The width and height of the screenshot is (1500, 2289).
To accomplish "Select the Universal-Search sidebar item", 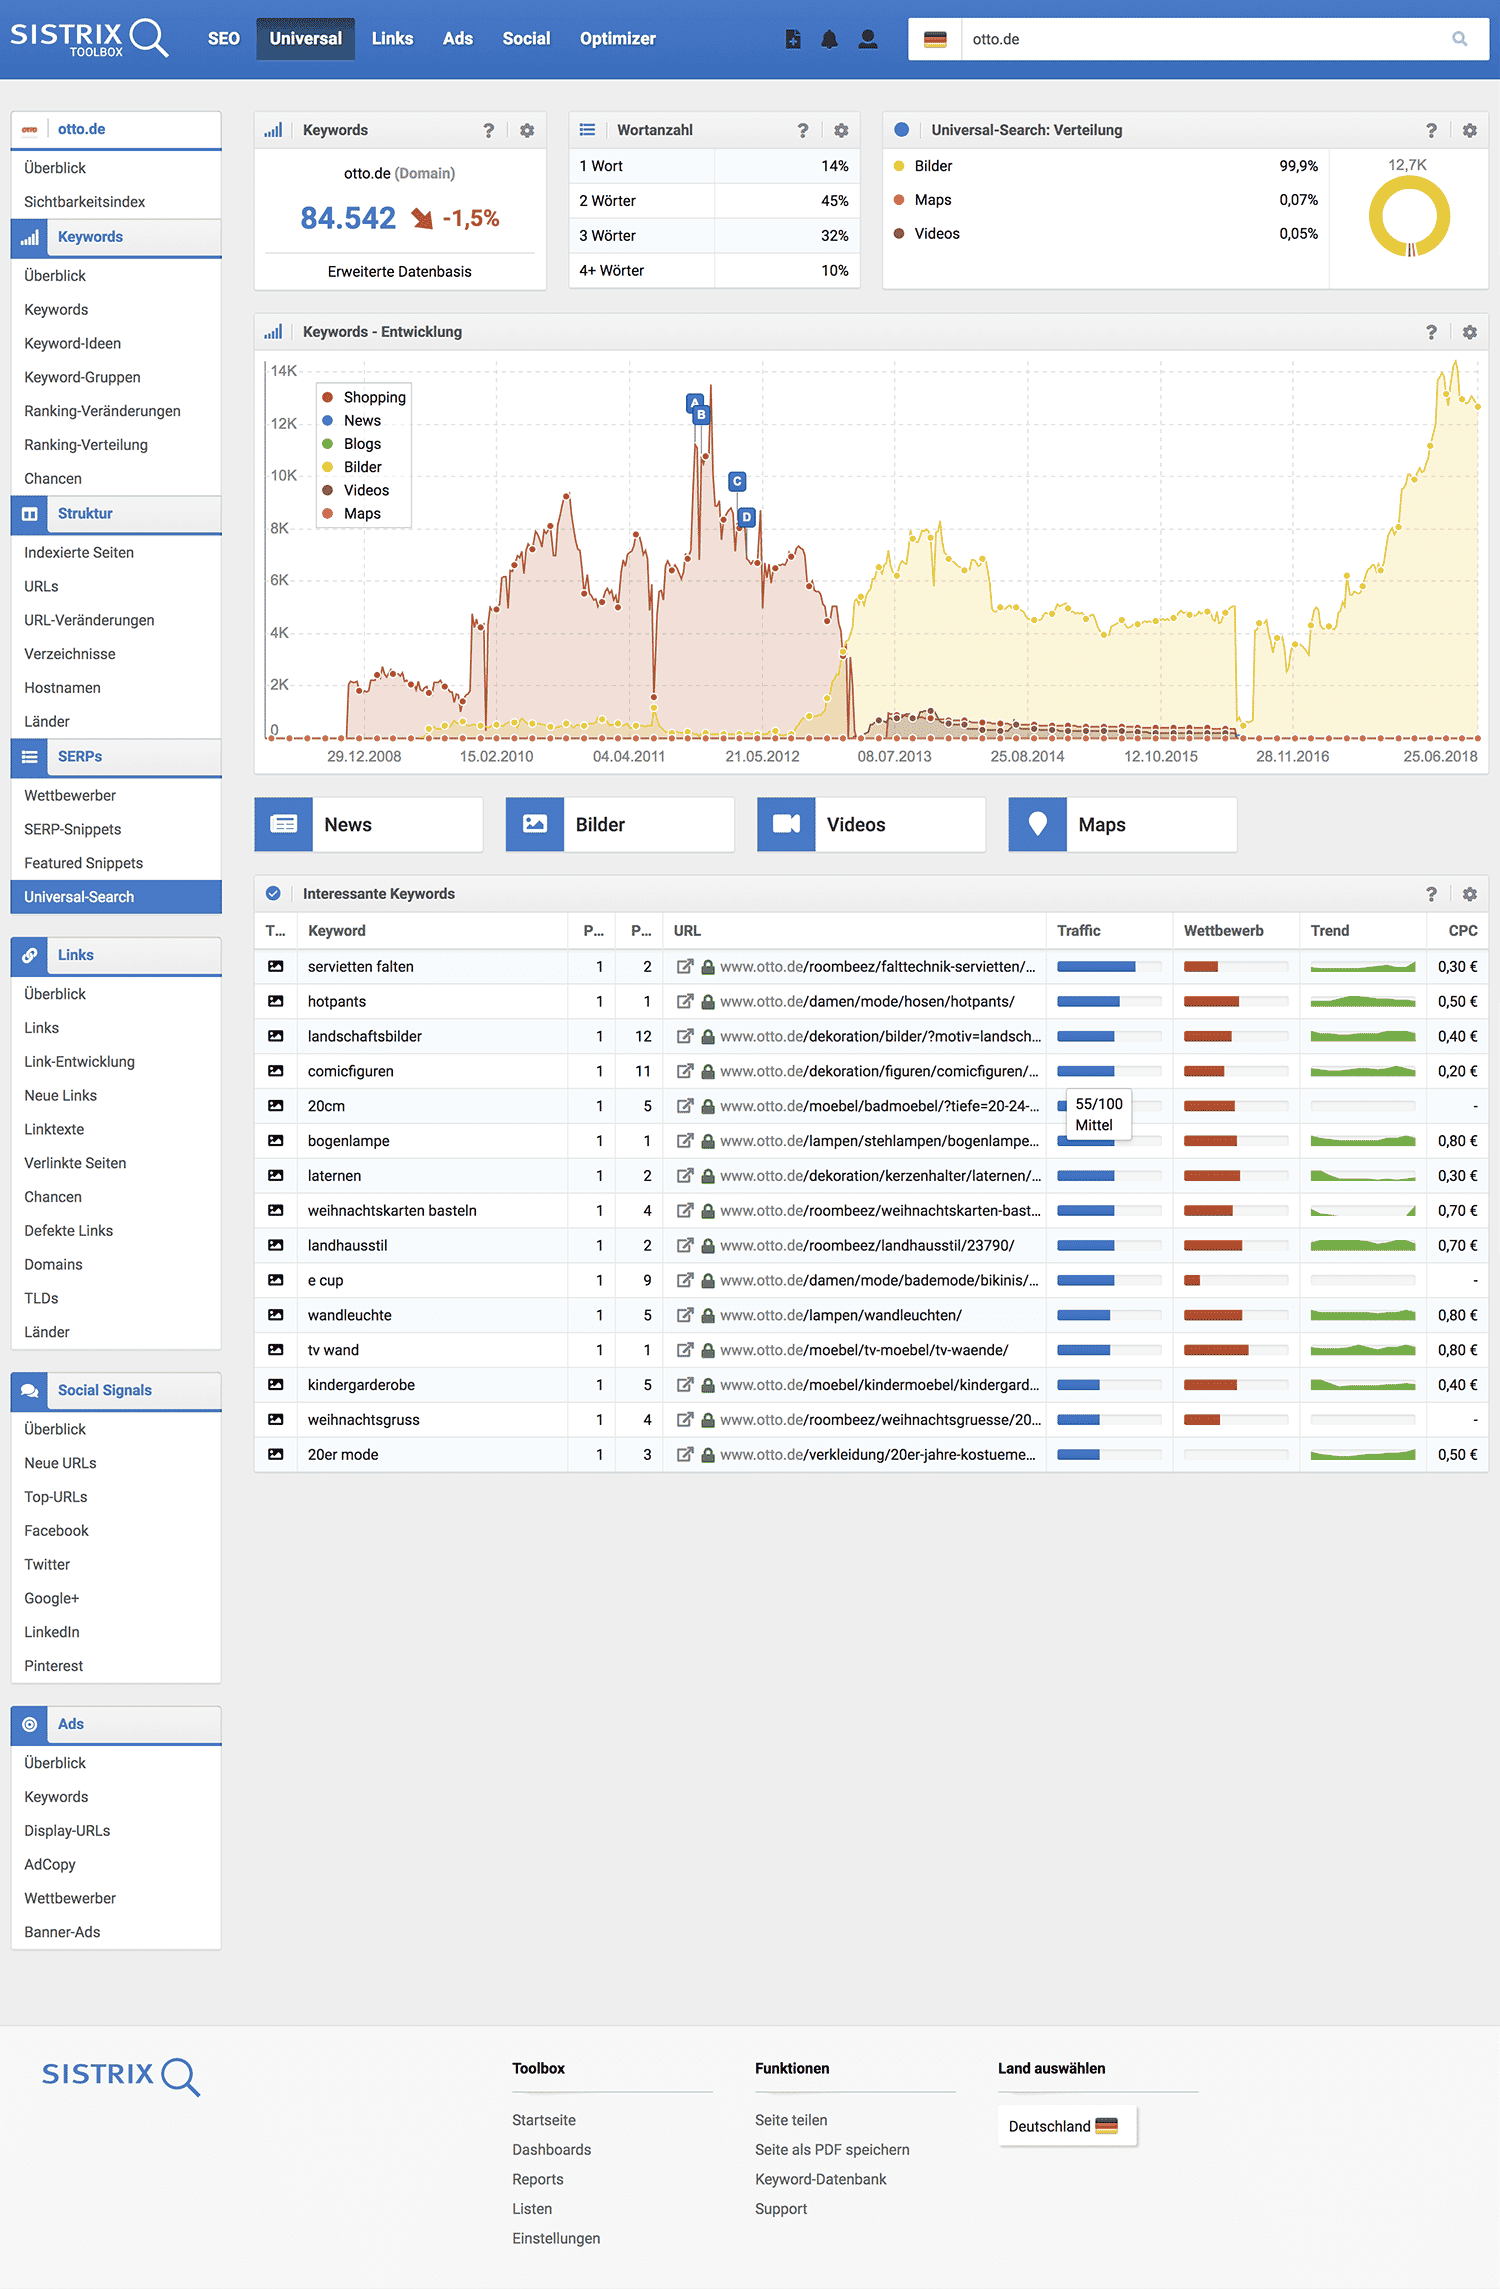I will pos(116,897).
